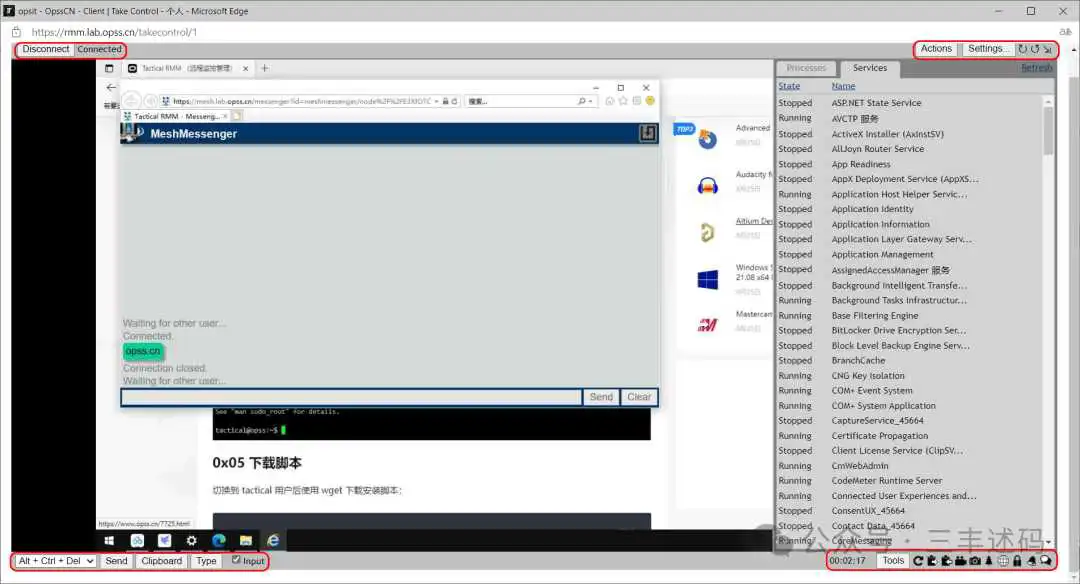The width and height of the screenshot is (1080, 584).
Task: Click the blue Windows logo app icon
Action: click(707, 280)
